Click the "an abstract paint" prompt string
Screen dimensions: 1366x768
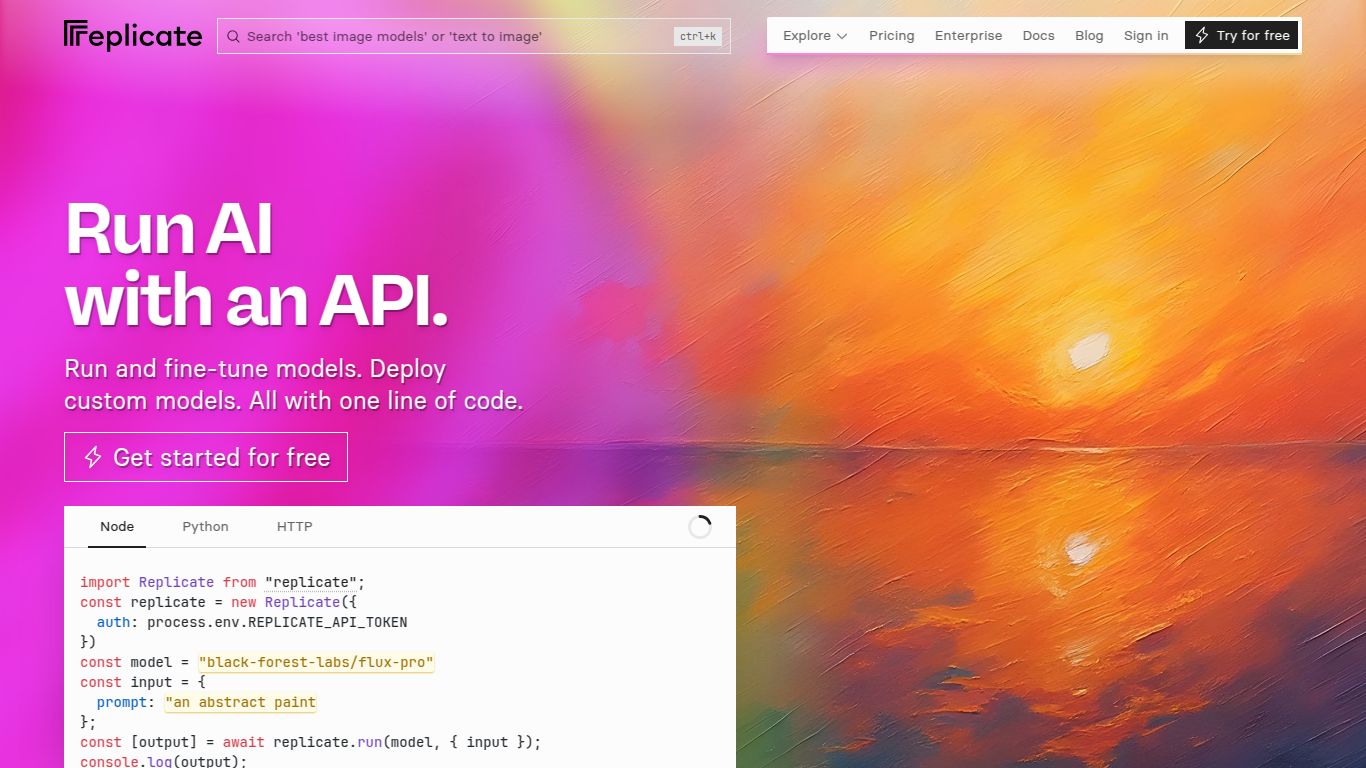coord(240,703)
